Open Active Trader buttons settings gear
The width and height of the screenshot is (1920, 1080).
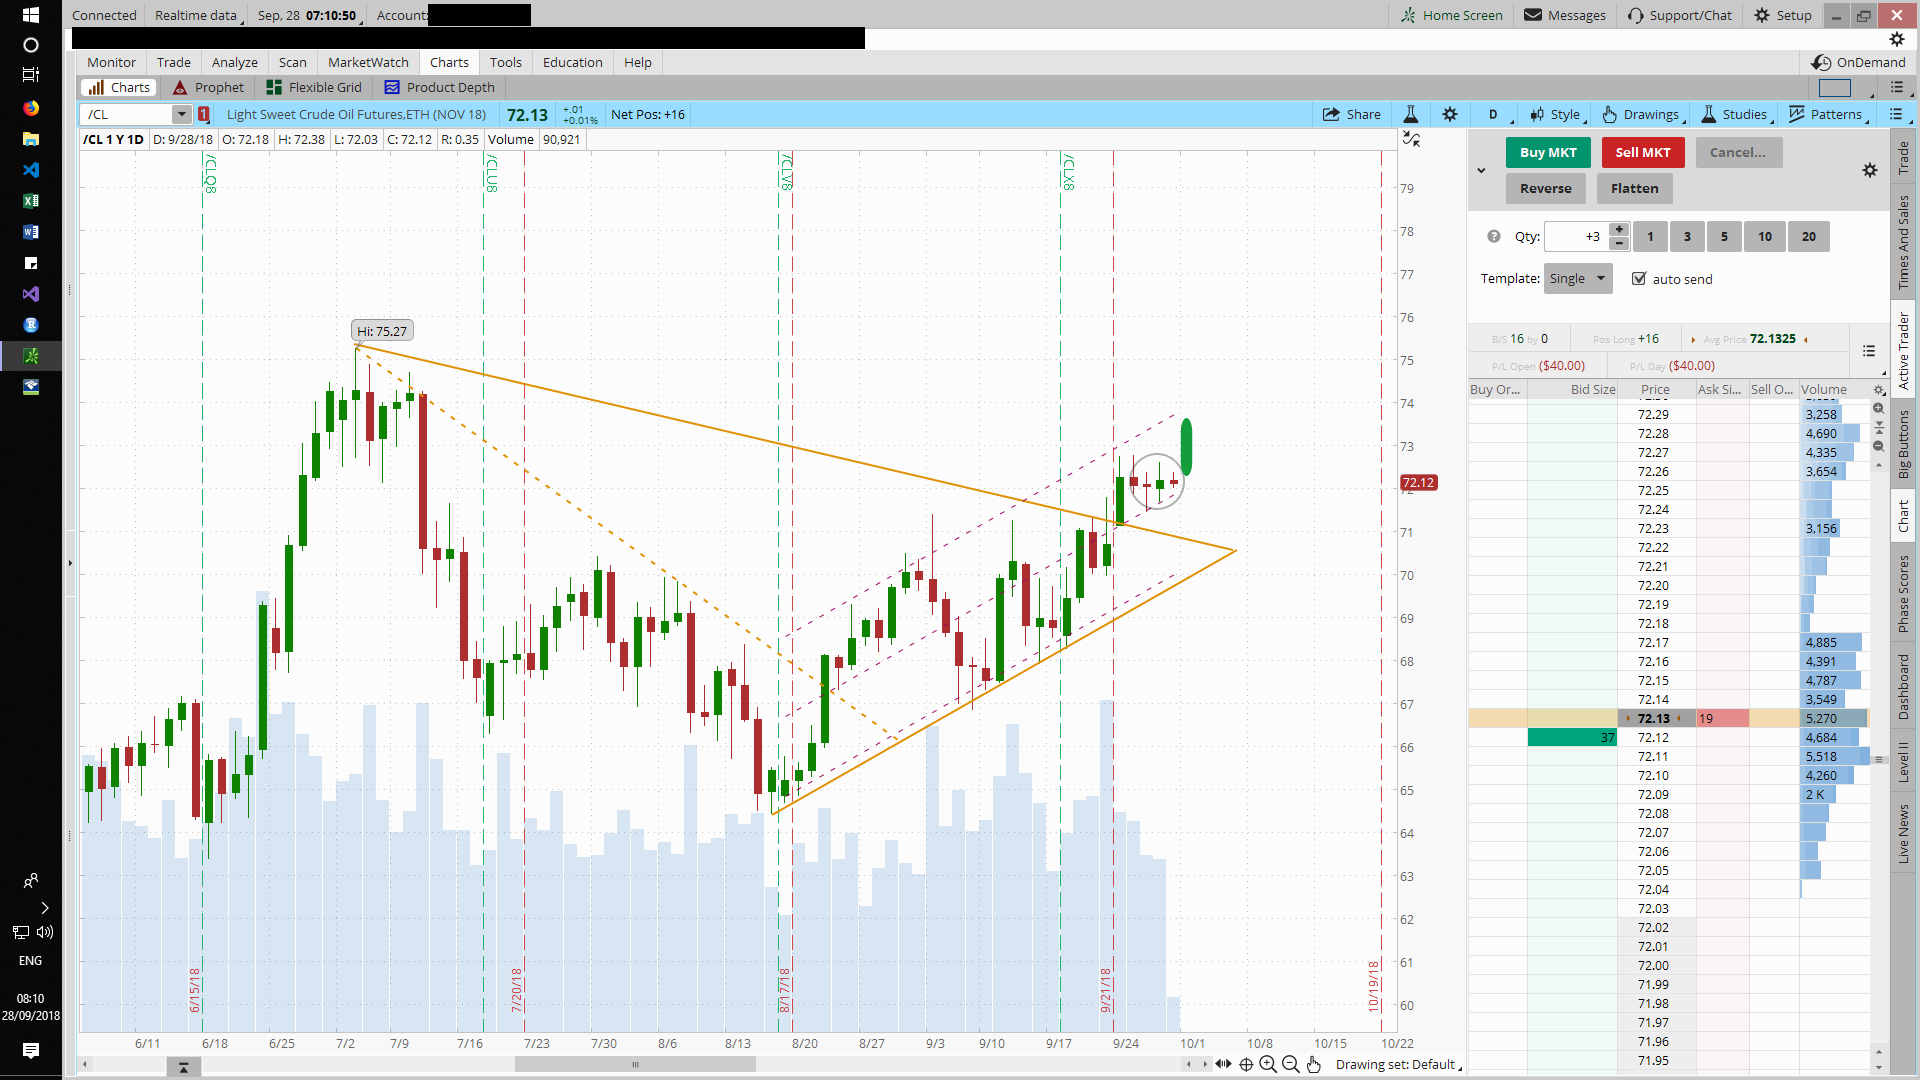1870,170
